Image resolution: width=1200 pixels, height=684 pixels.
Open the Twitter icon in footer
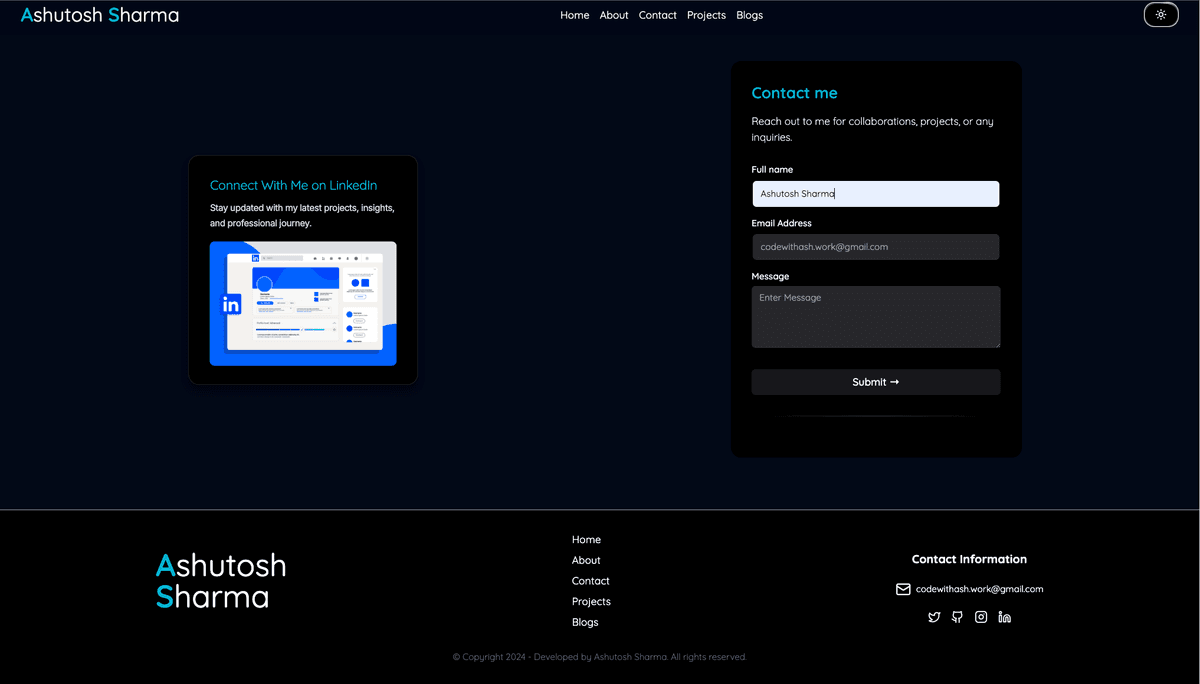click(x=934, y=617)
